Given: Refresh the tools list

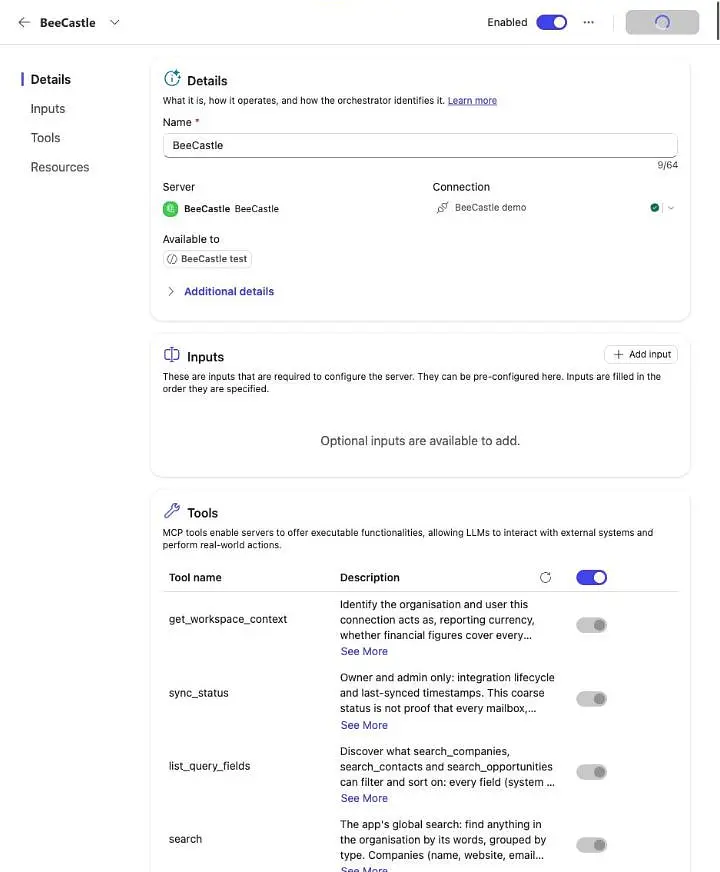Looking at the screenshot, I should point(545,577).
